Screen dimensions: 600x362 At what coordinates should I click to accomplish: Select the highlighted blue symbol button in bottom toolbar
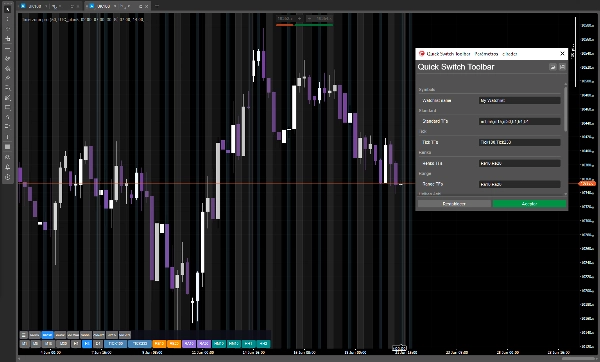[x=47, y=335]
